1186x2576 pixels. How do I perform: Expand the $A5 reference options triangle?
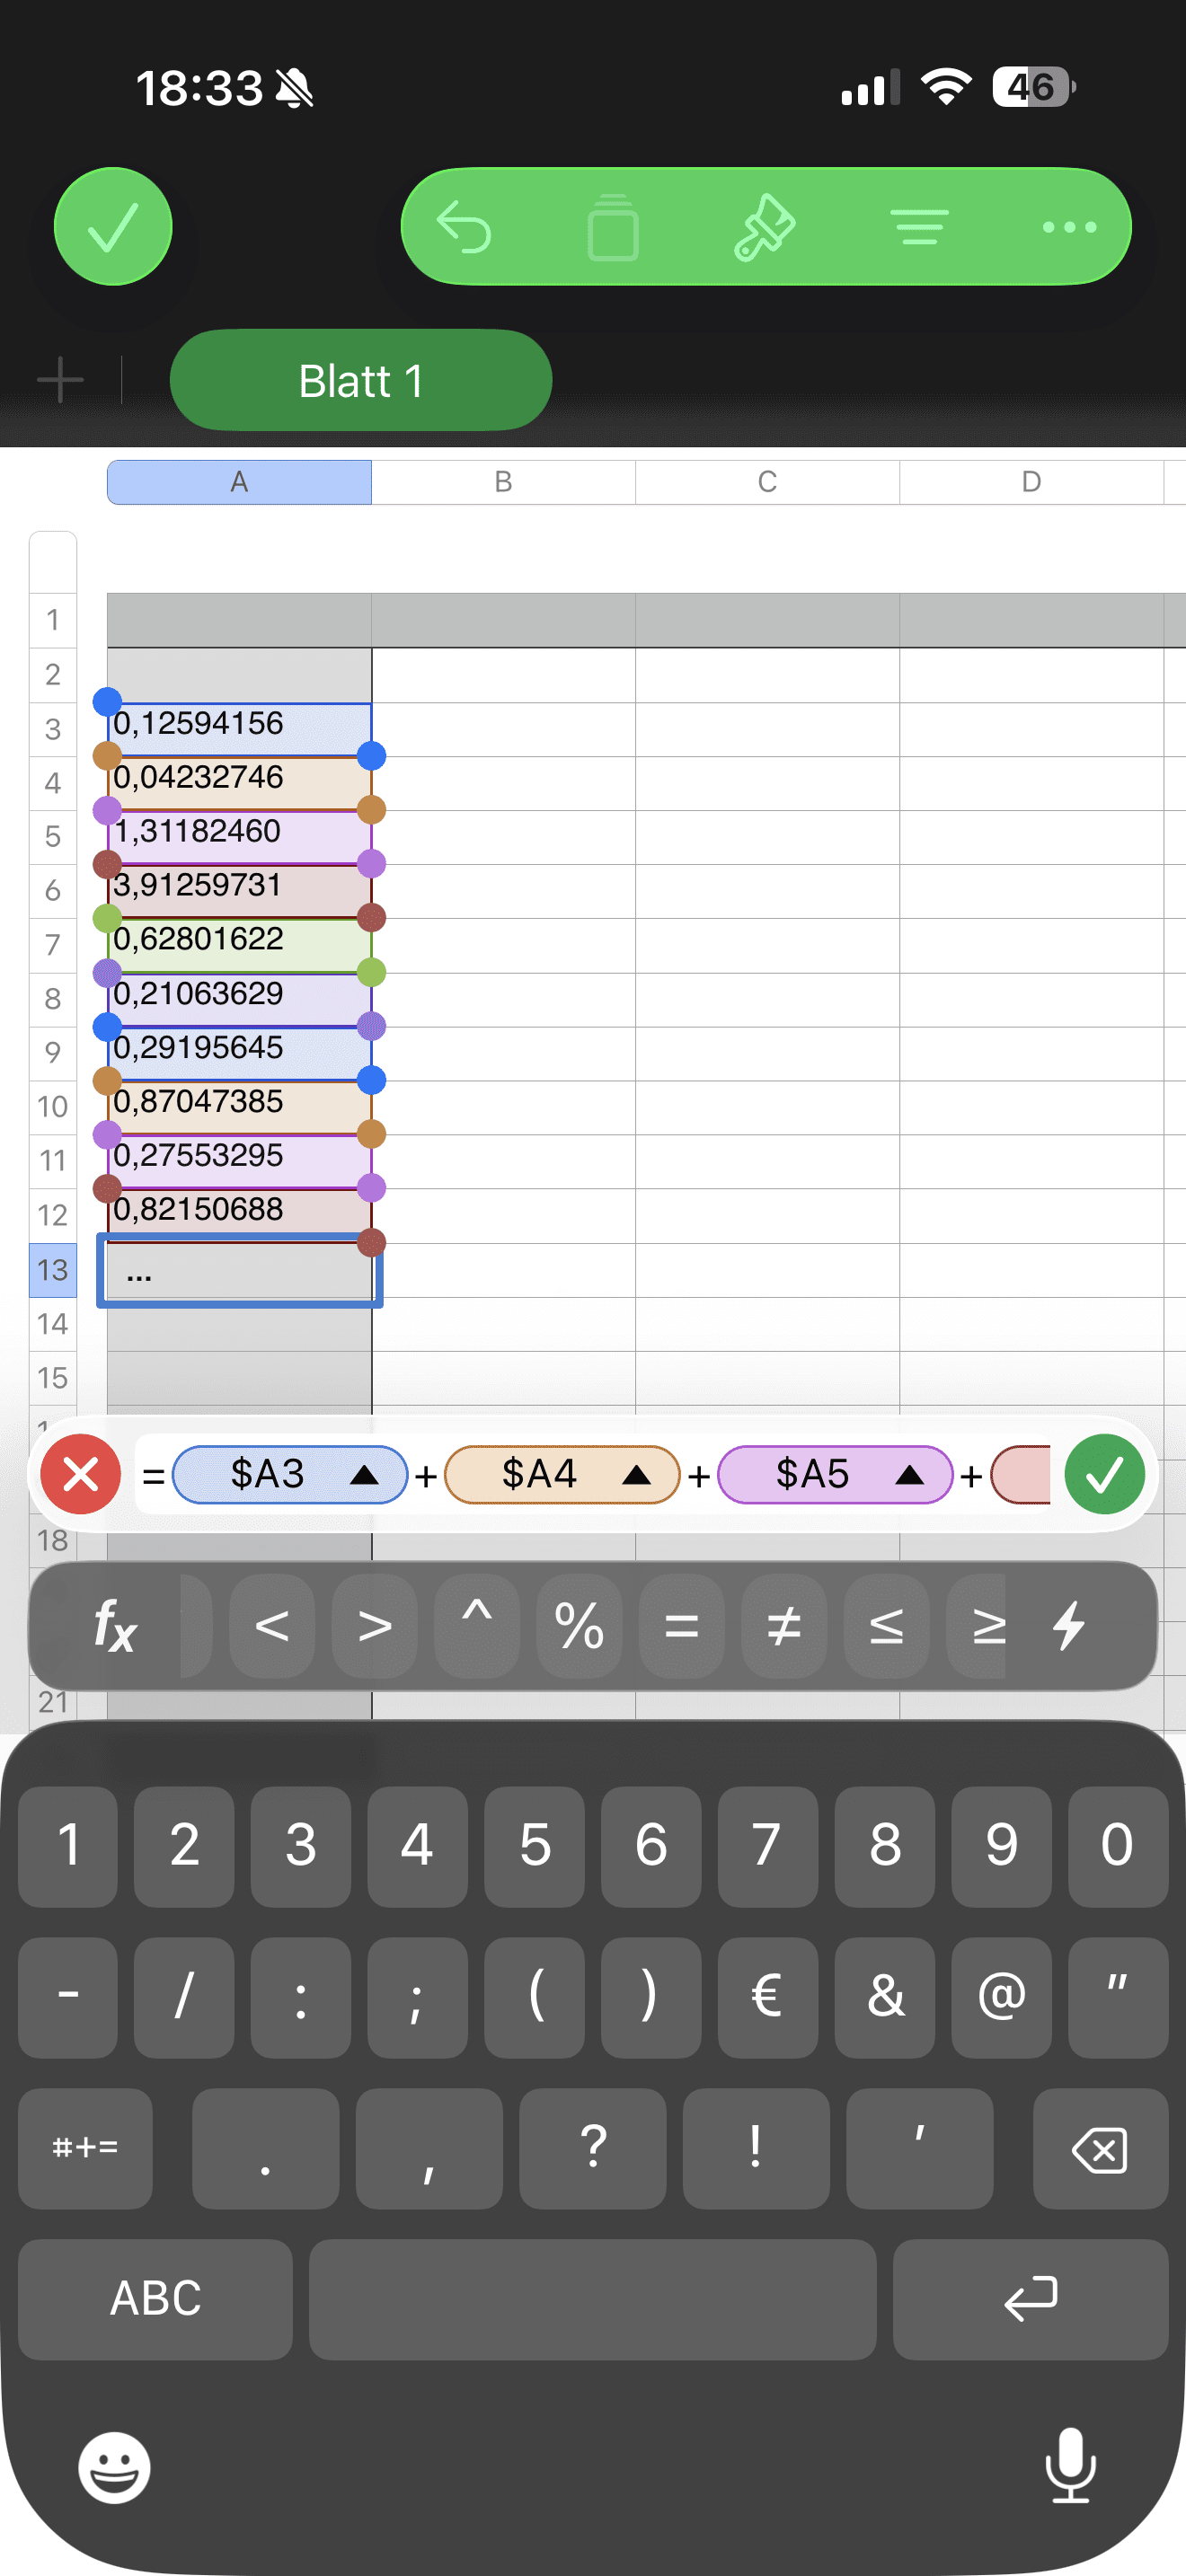(x=909, y=1475)
